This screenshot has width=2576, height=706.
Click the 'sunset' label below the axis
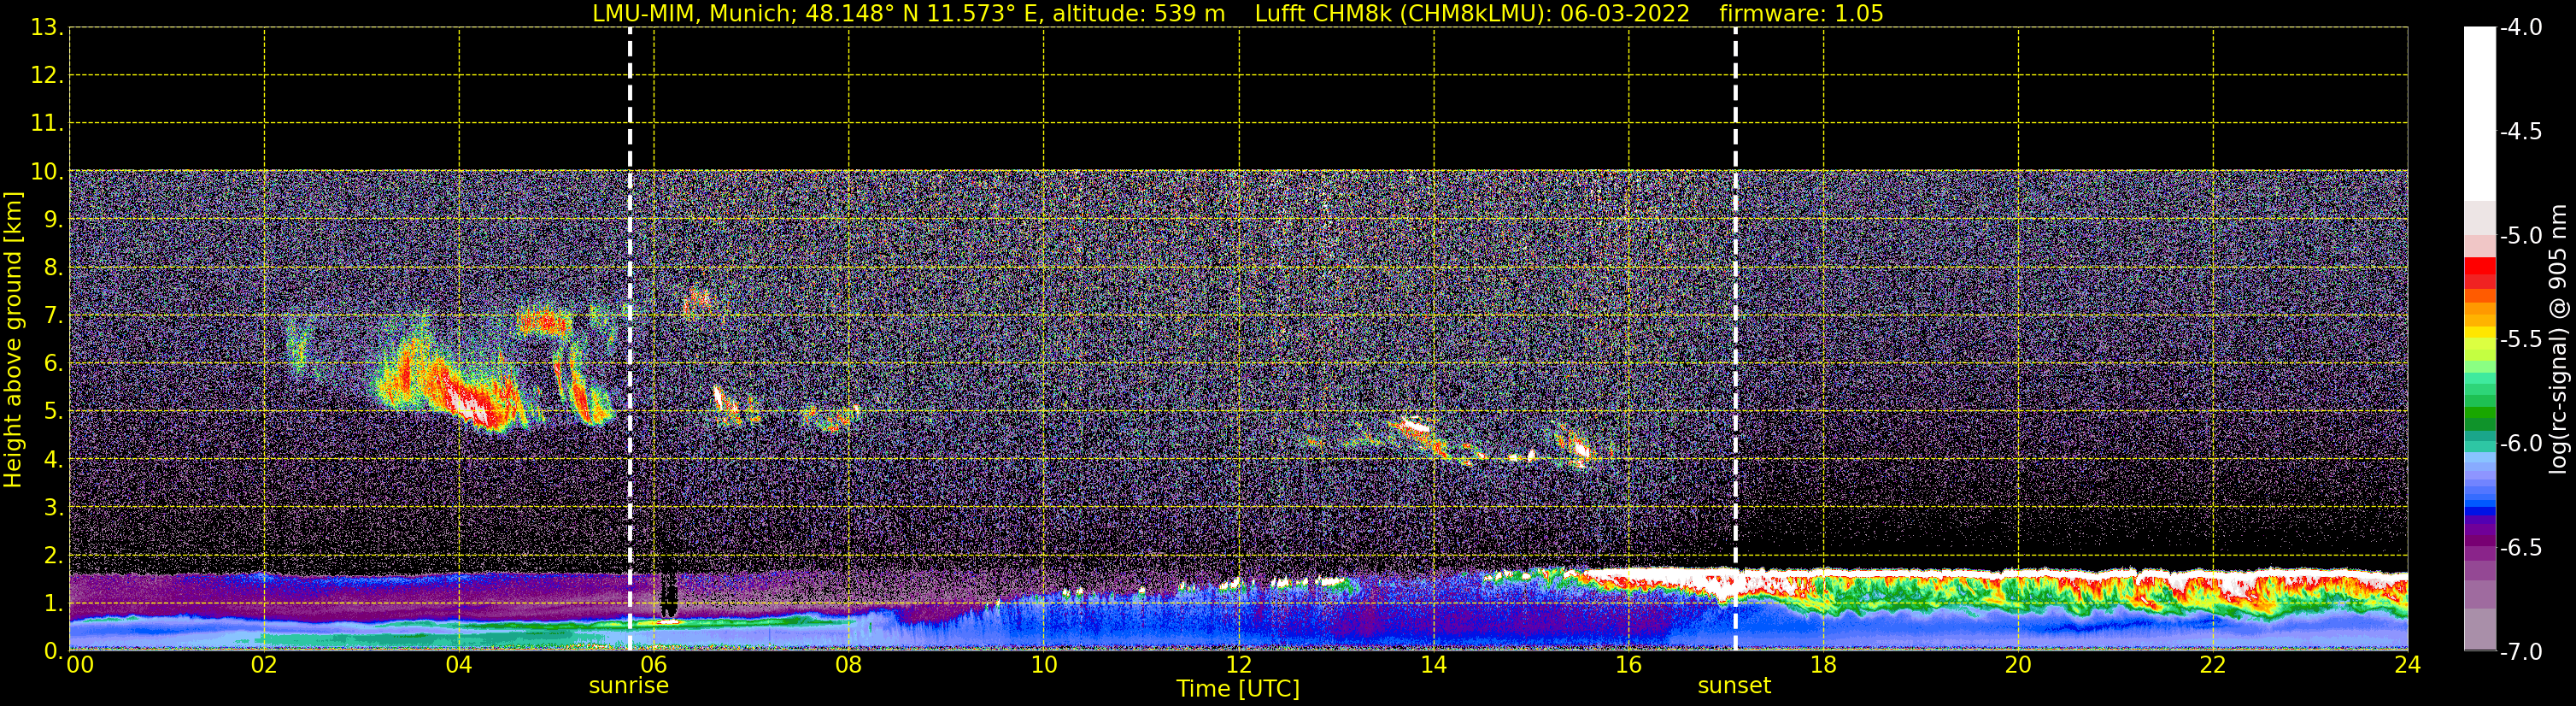(1734, 686)
